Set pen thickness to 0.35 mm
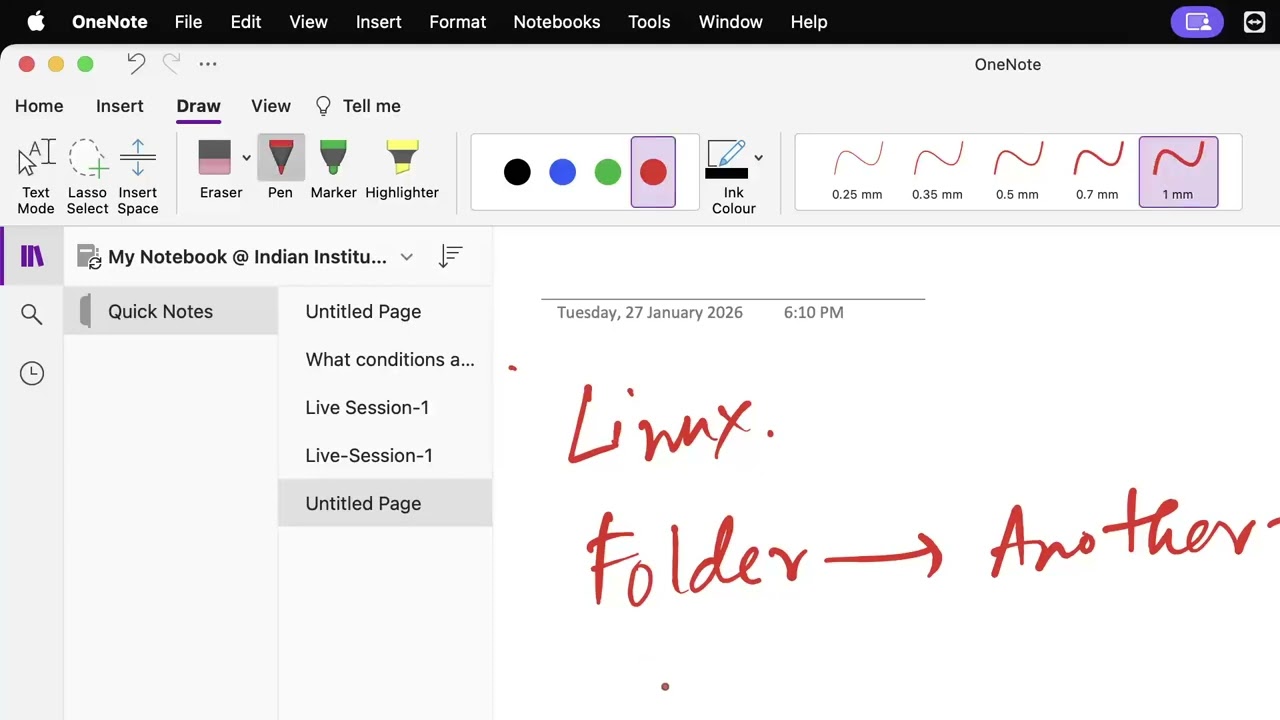 [x=937, y=172]
